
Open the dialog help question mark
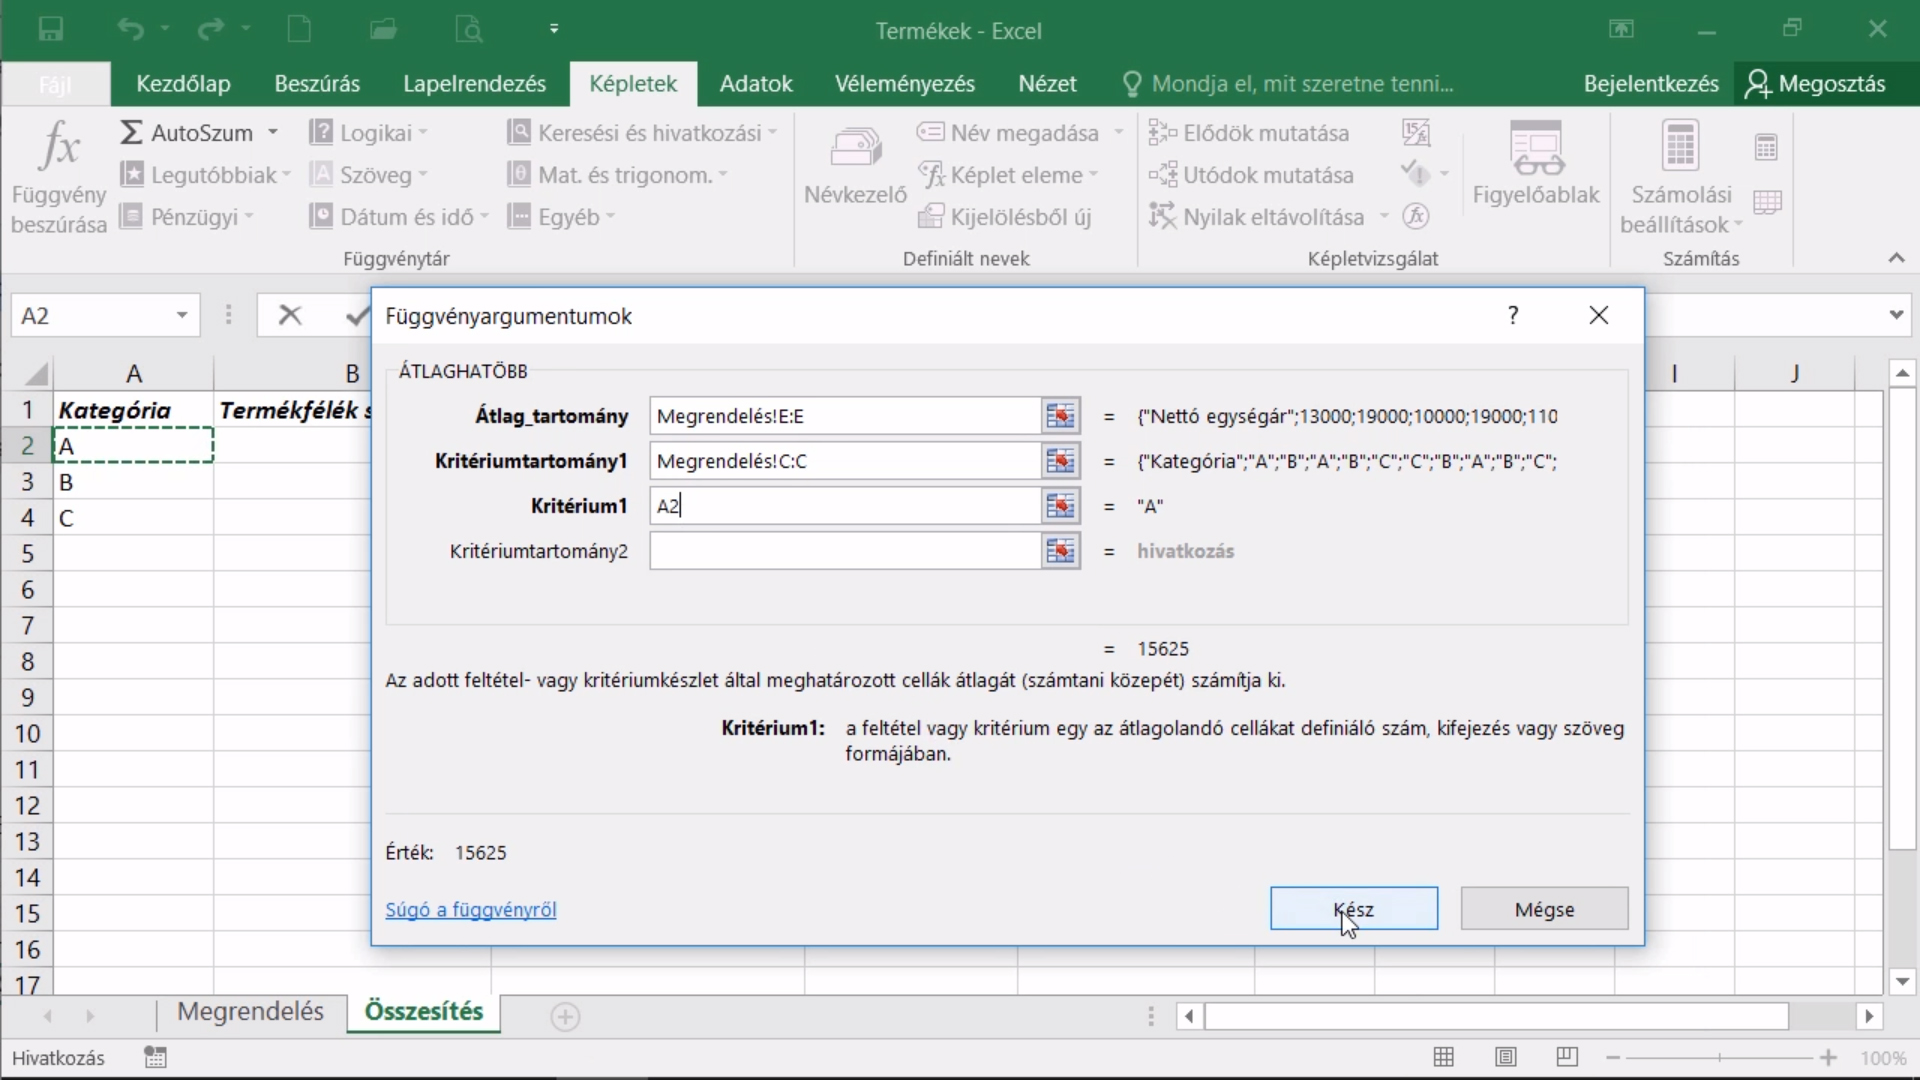tap(1513, 316)
